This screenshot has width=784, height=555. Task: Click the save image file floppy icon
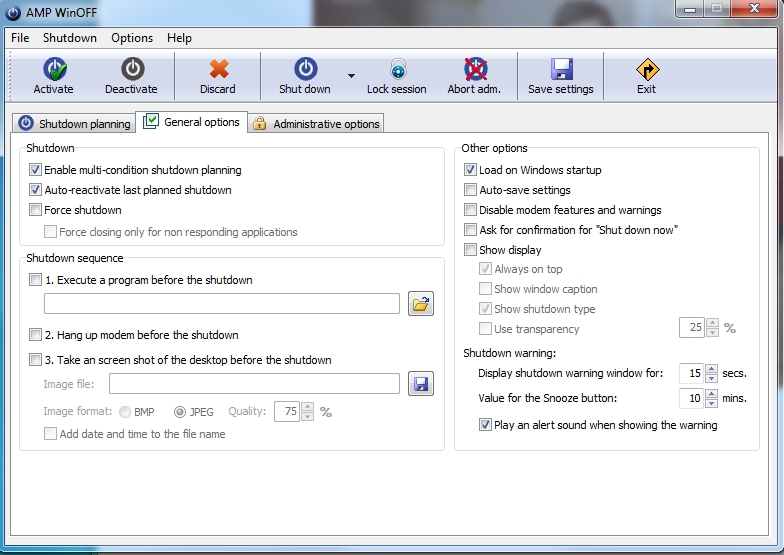tap(421, 384)
